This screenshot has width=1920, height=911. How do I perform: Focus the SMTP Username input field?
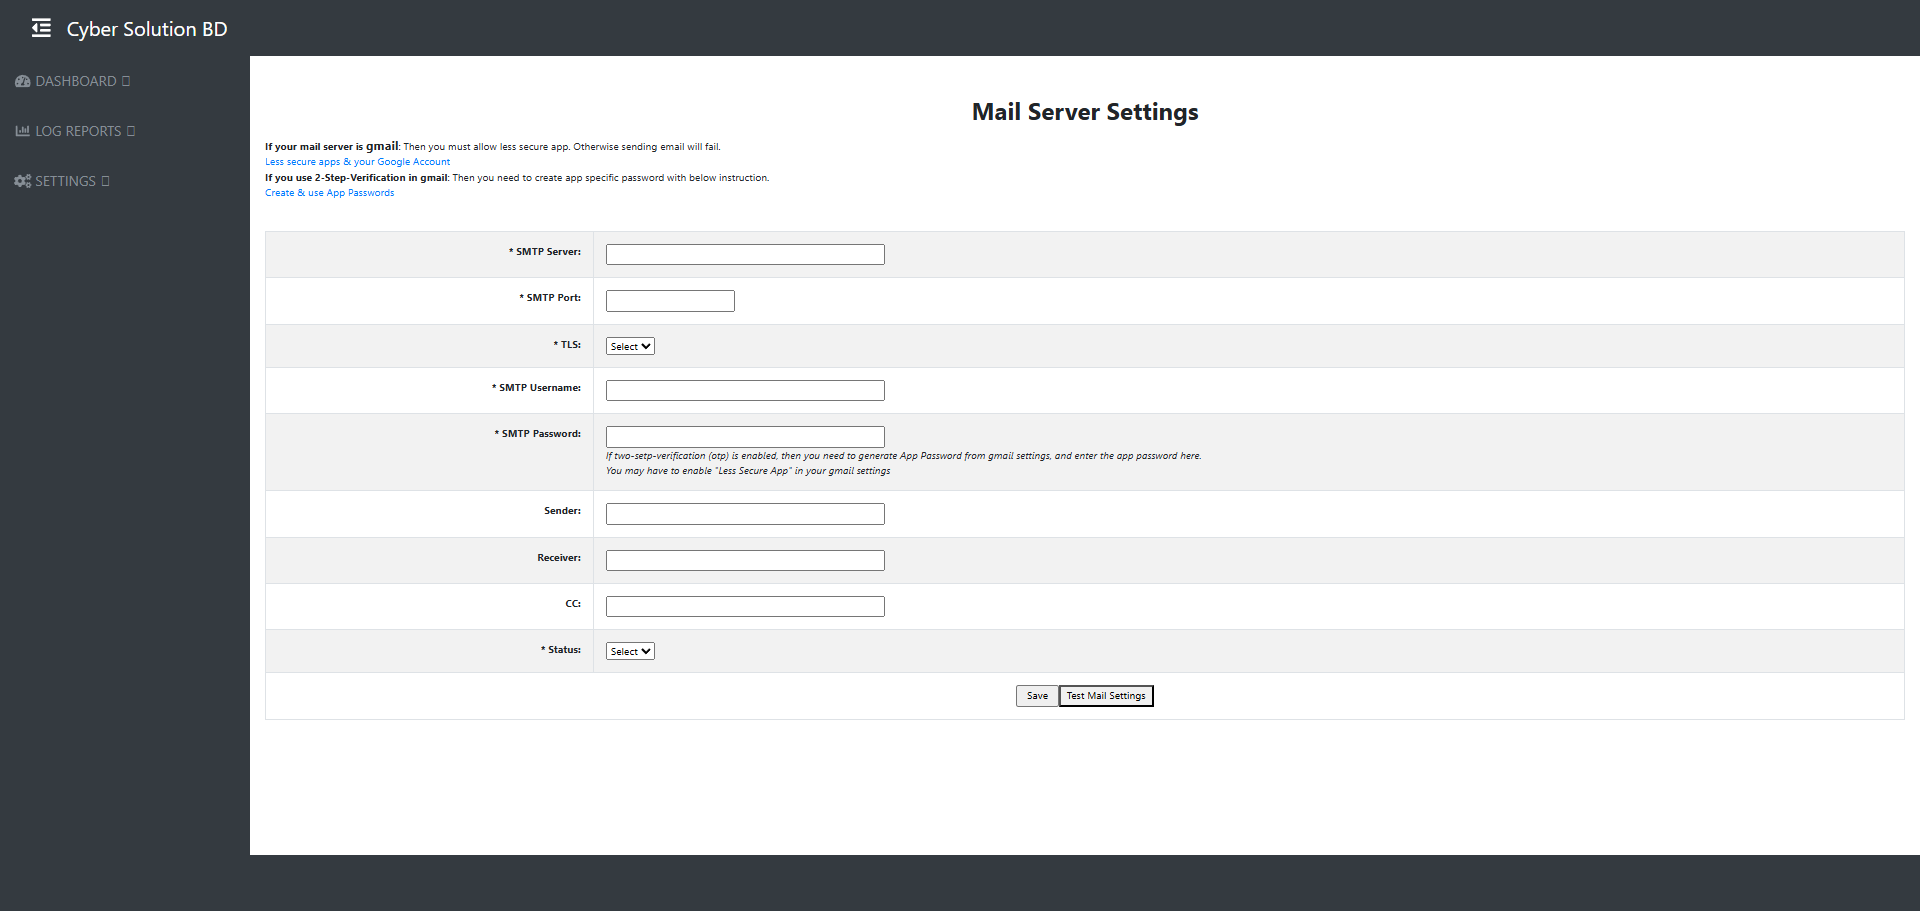tap(745, 391)
